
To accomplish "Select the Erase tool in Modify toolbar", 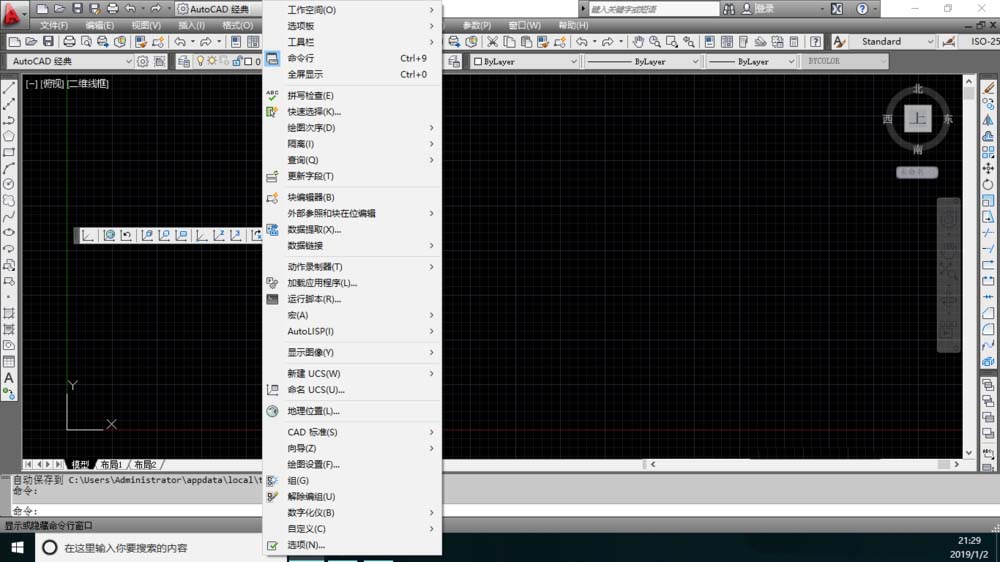I will pyautogui.click(x=988, y=88).
